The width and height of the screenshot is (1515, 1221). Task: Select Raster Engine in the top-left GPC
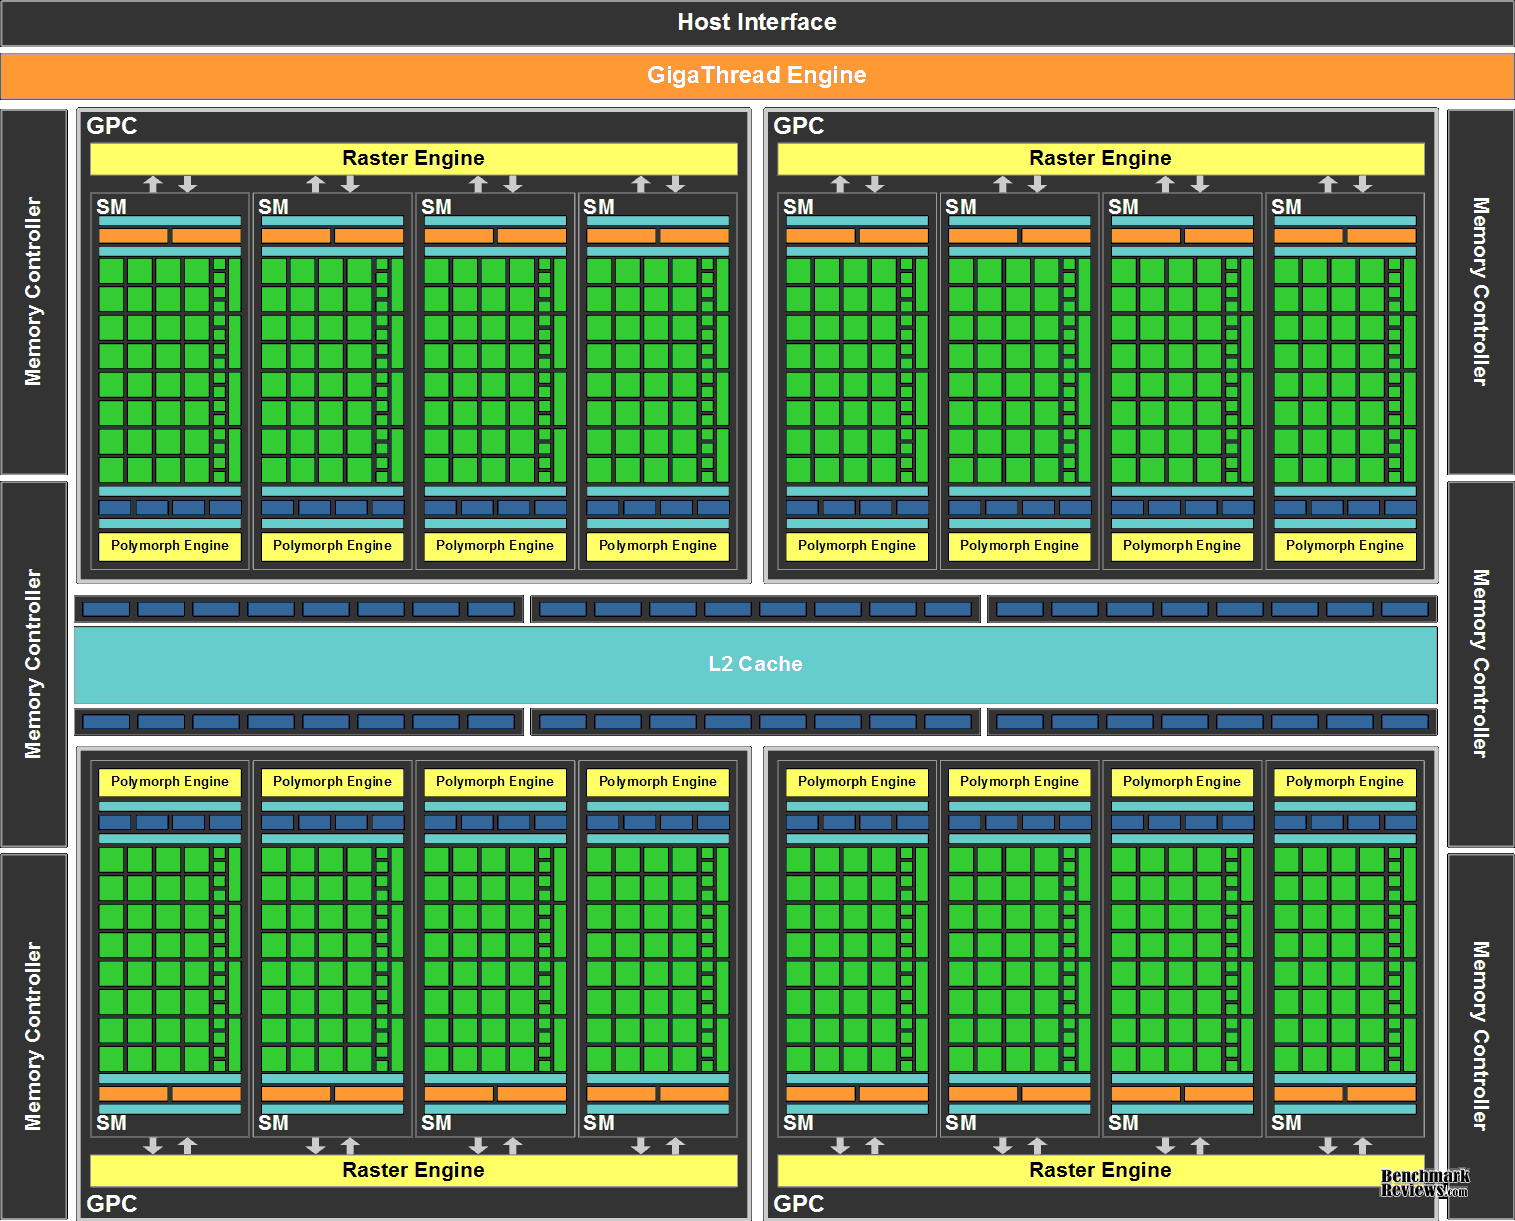point(413,158)
